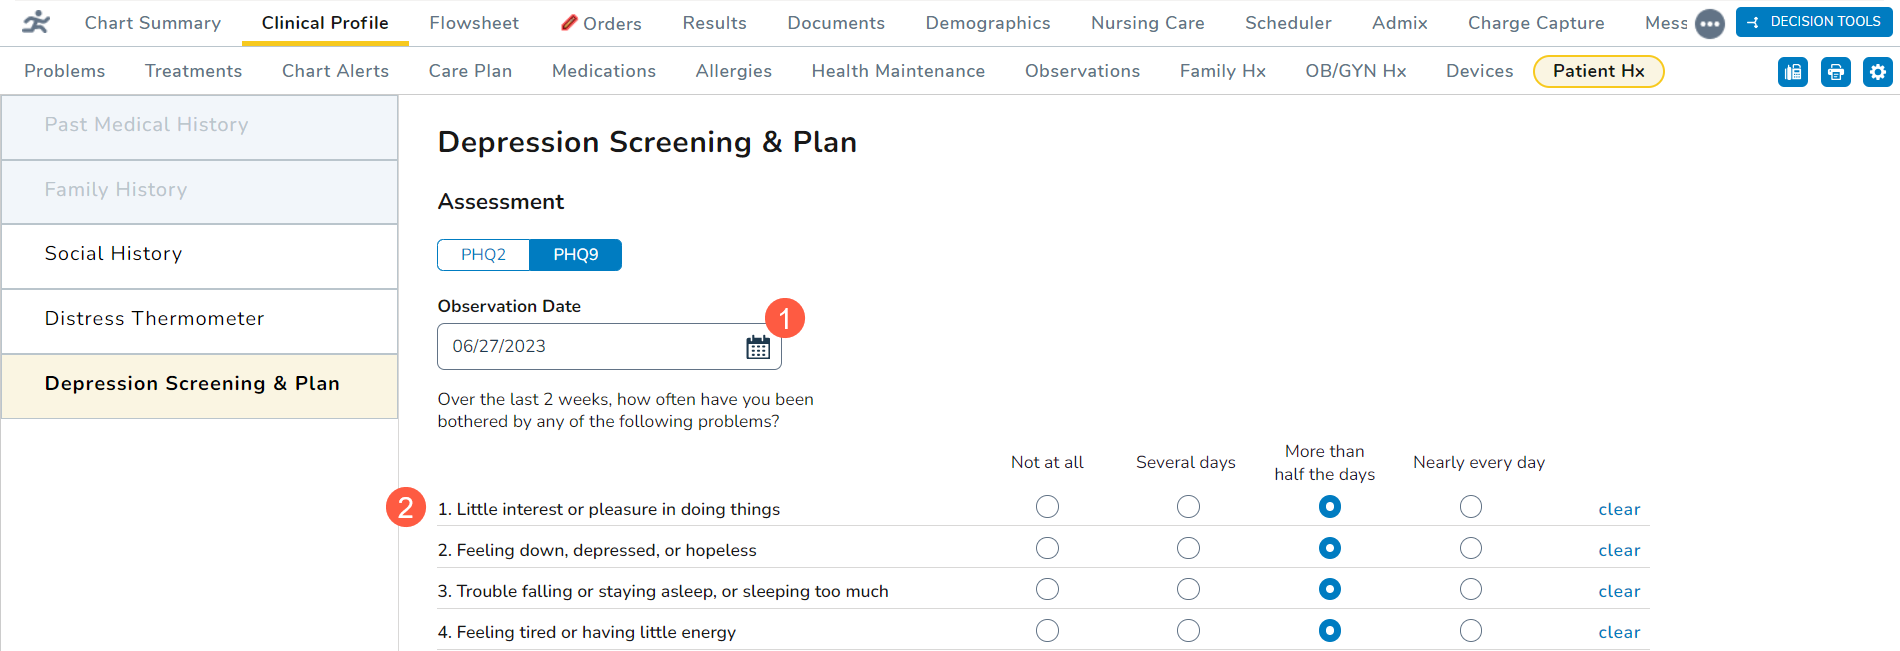Click the print icon button

click(1836, 72)
